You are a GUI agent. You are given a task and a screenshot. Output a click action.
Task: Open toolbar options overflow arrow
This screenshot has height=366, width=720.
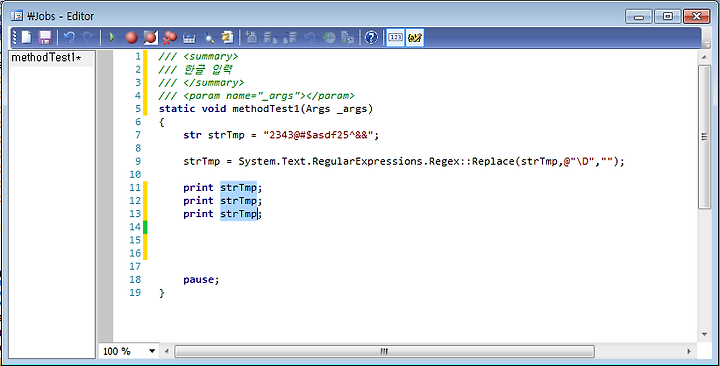pos(707,45)
